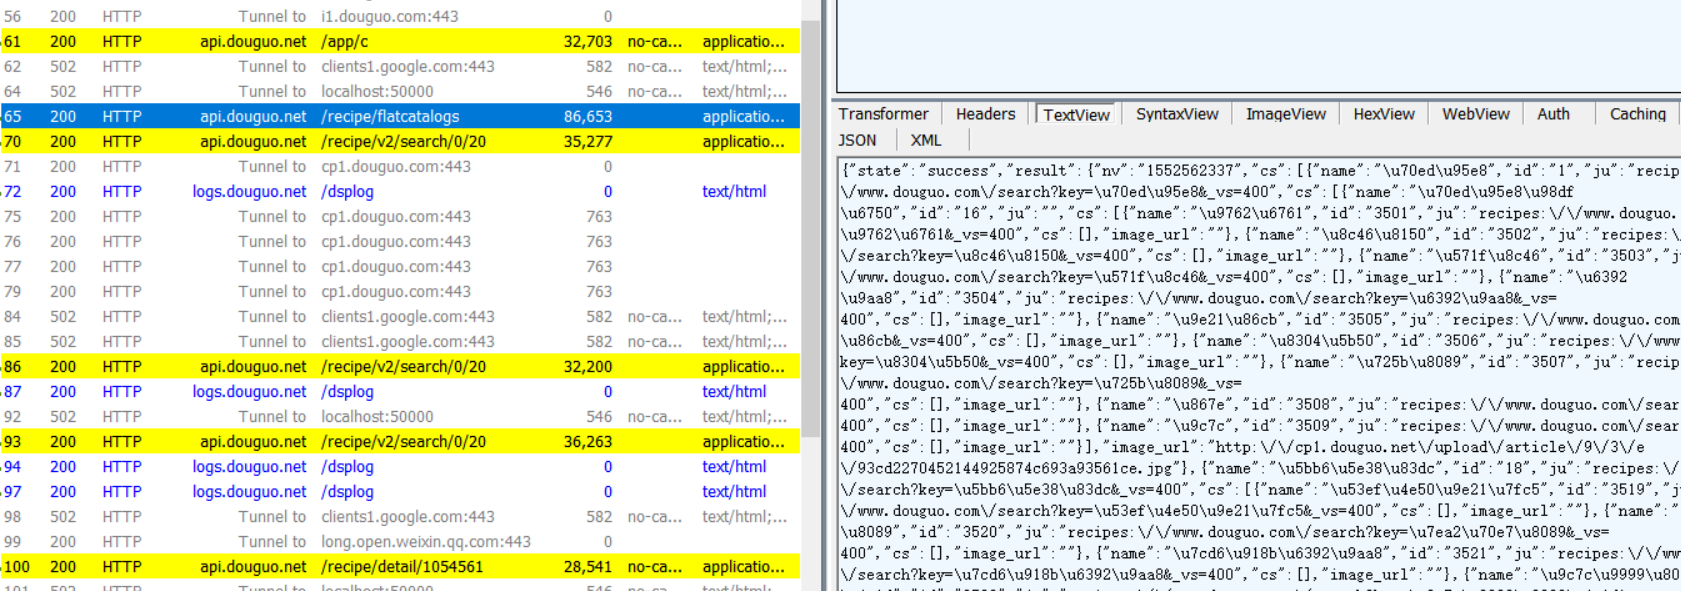Select session 77 tunnel to cp1.douguo.com:443
This screenshot has height=591, width=1681.
pyautogui.click(x=400, y=266)
